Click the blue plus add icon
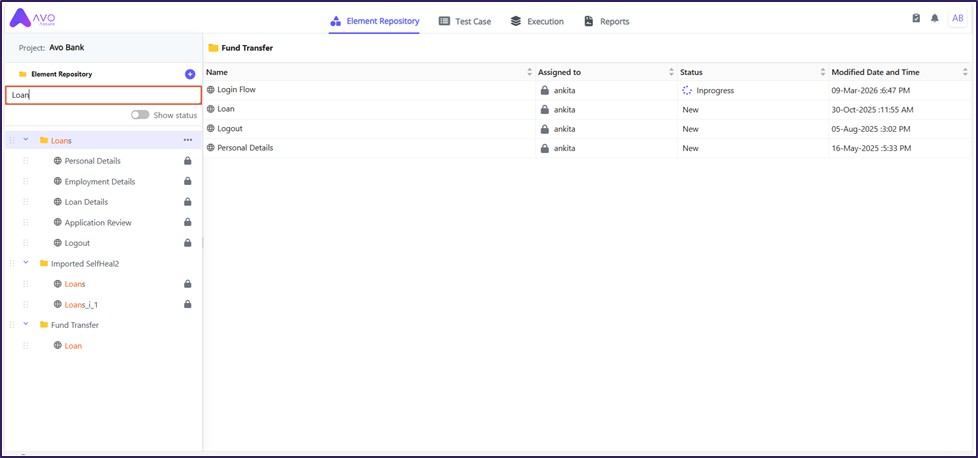The height and width of the screenshot is (458, 978). tap(190, 74)
